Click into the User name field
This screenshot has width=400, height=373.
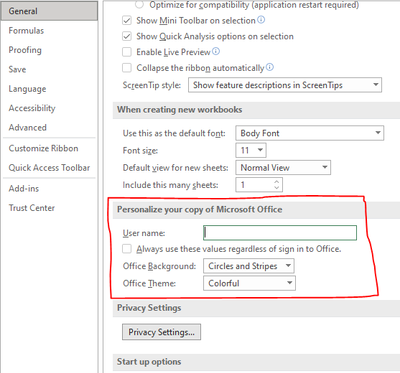[280, 233]
